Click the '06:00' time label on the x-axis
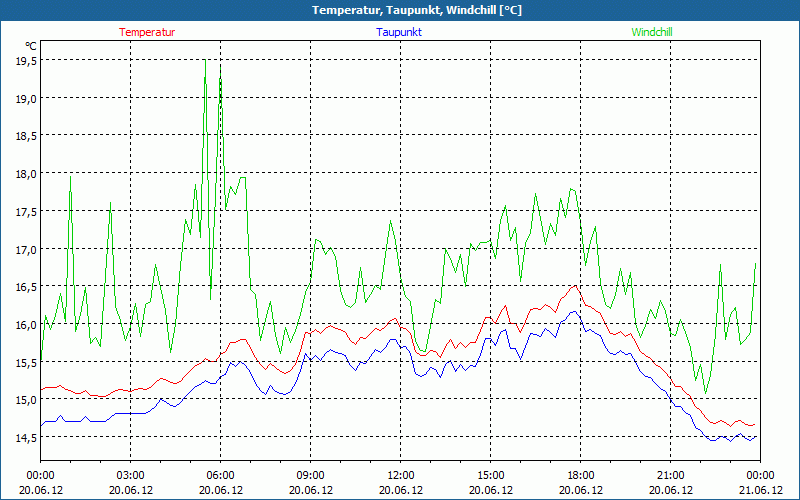The image size is (800, 500). [x=220, y=476]
